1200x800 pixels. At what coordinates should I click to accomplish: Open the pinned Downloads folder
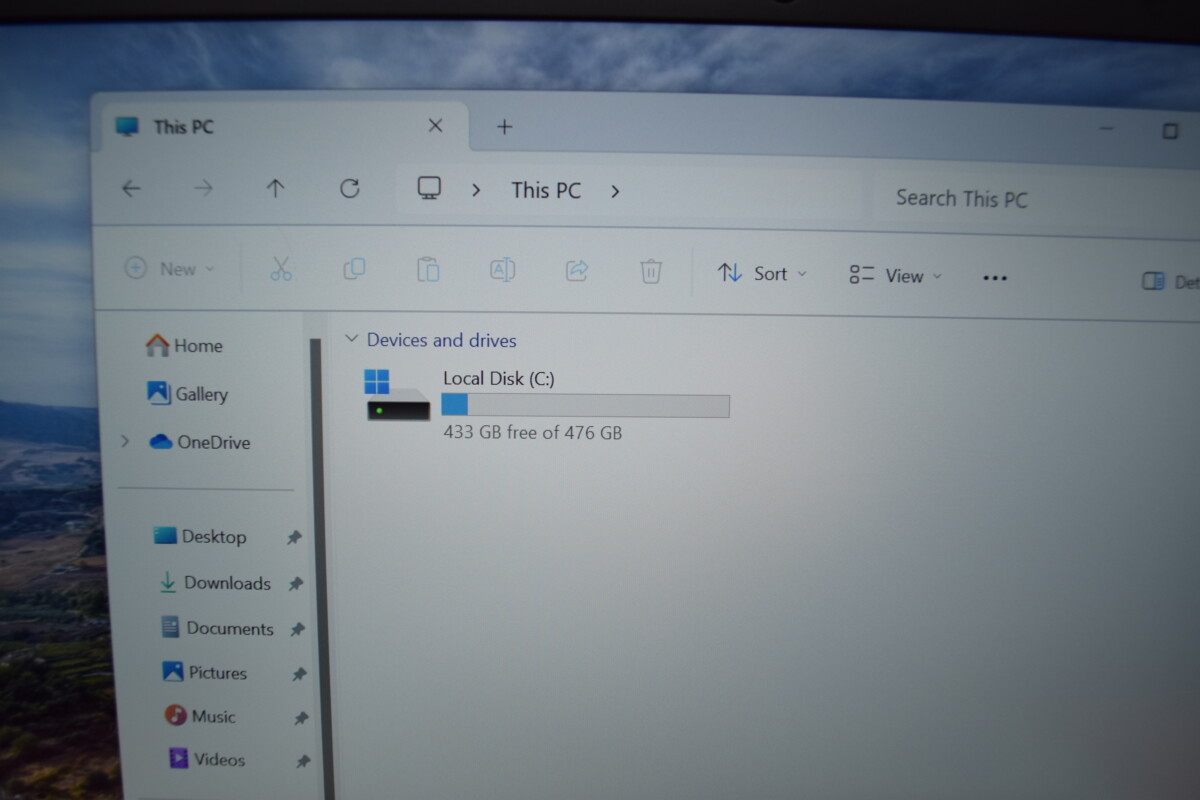(215, 583)
